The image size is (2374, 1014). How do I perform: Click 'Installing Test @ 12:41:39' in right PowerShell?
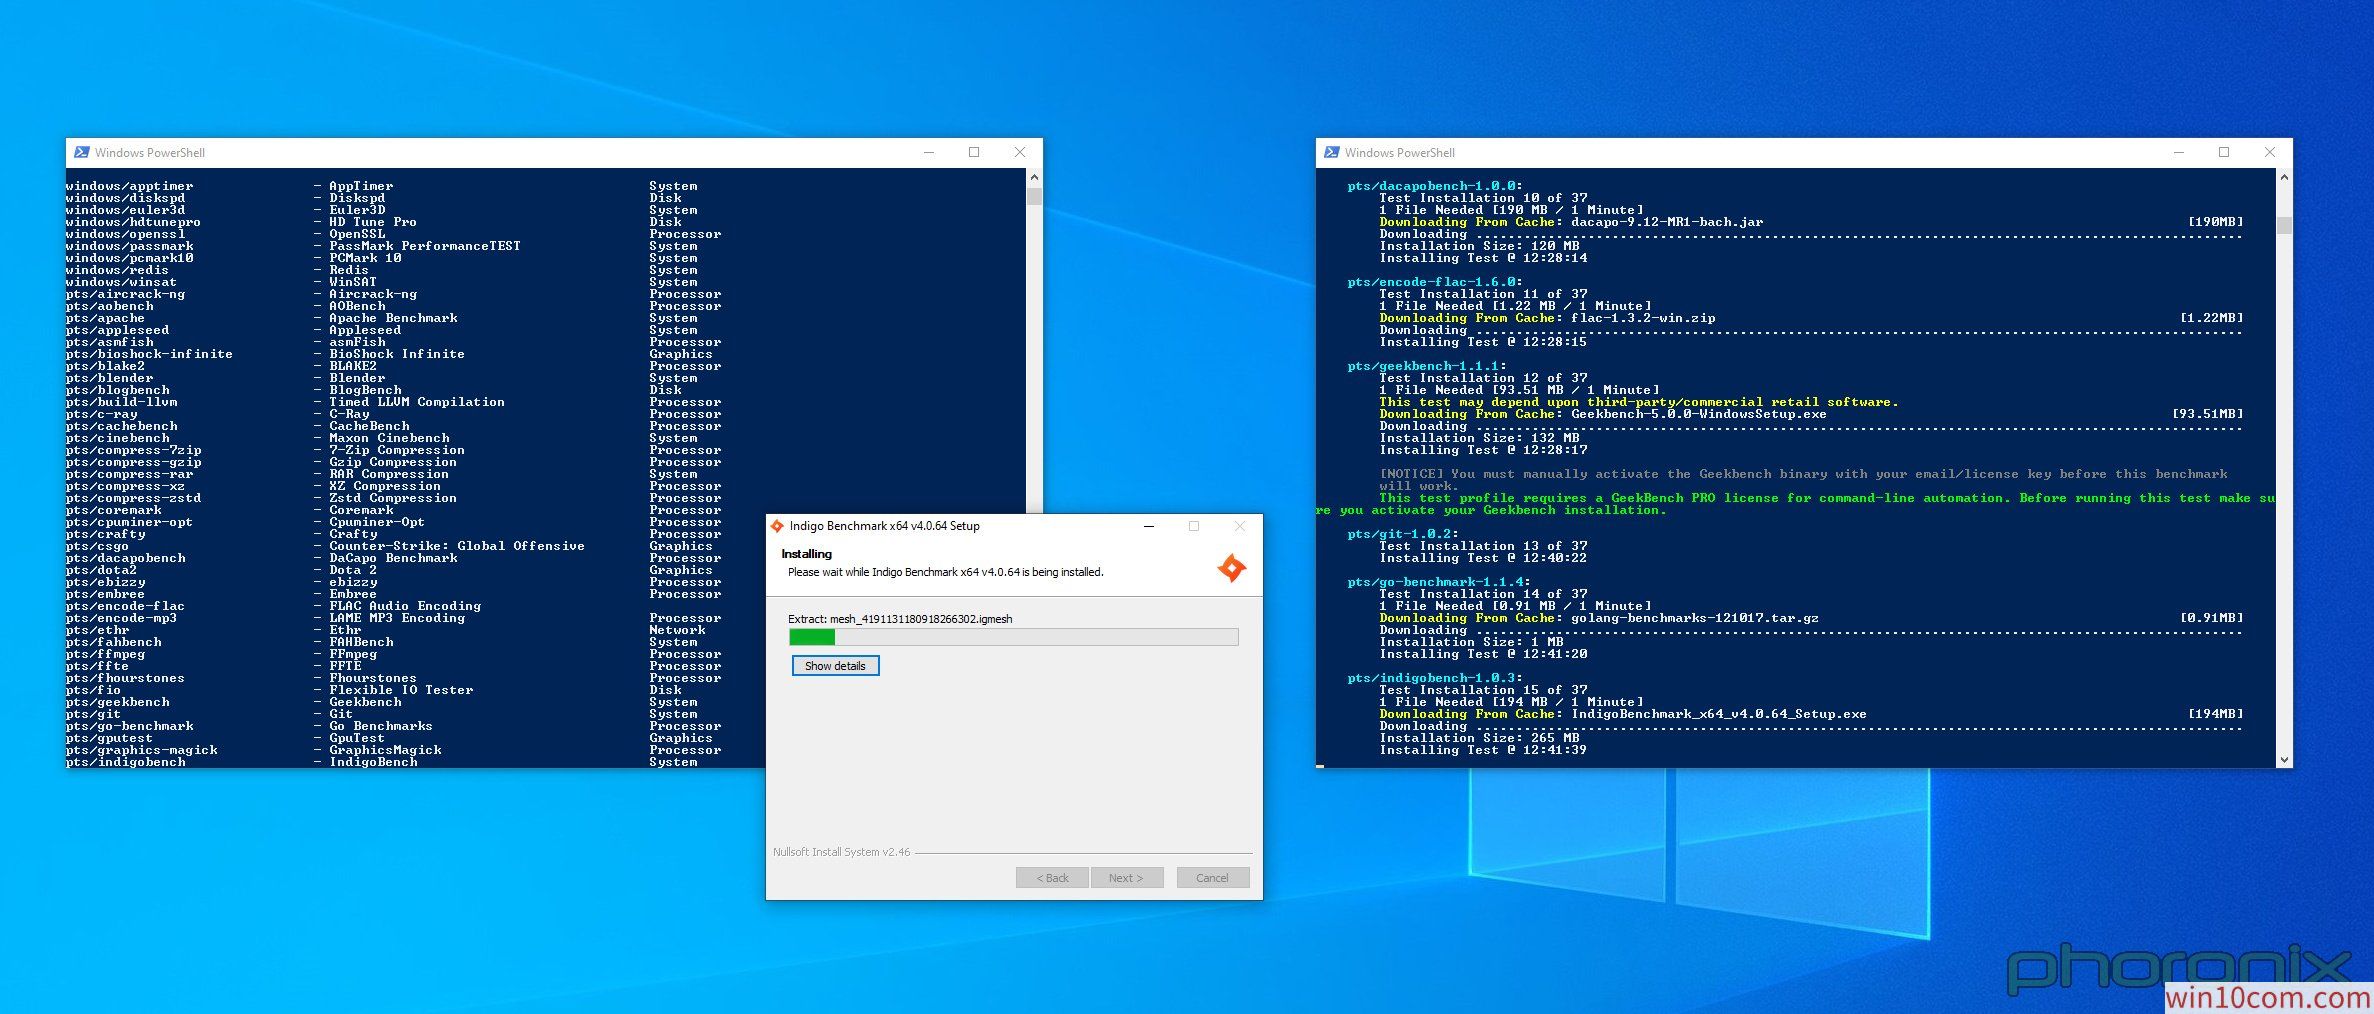(1483, 750)
